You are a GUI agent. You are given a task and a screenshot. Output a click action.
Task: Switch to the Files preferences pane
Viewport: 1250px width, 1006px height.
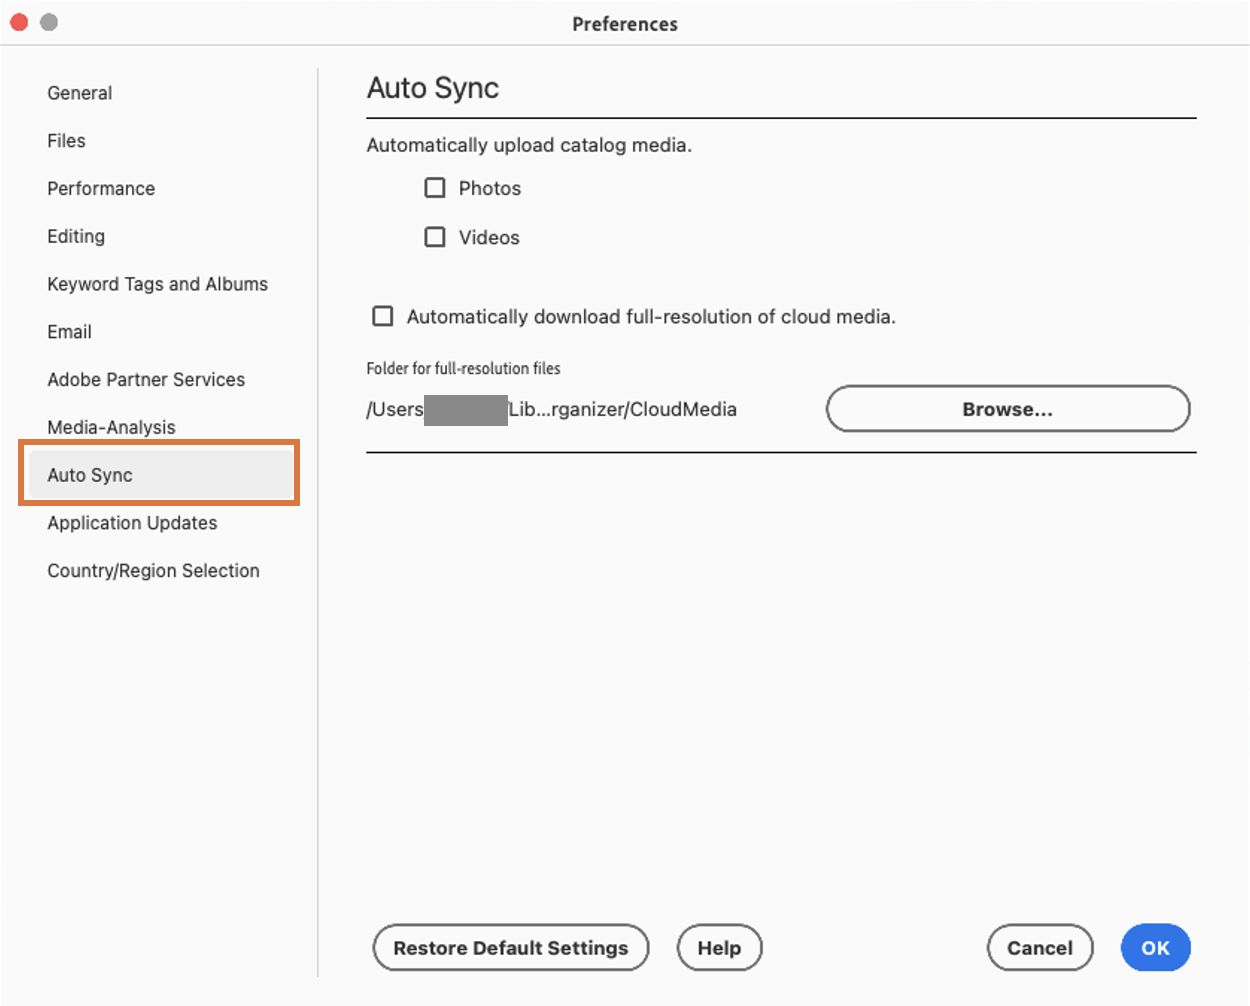pyautogui.click(x=66, y=141)
